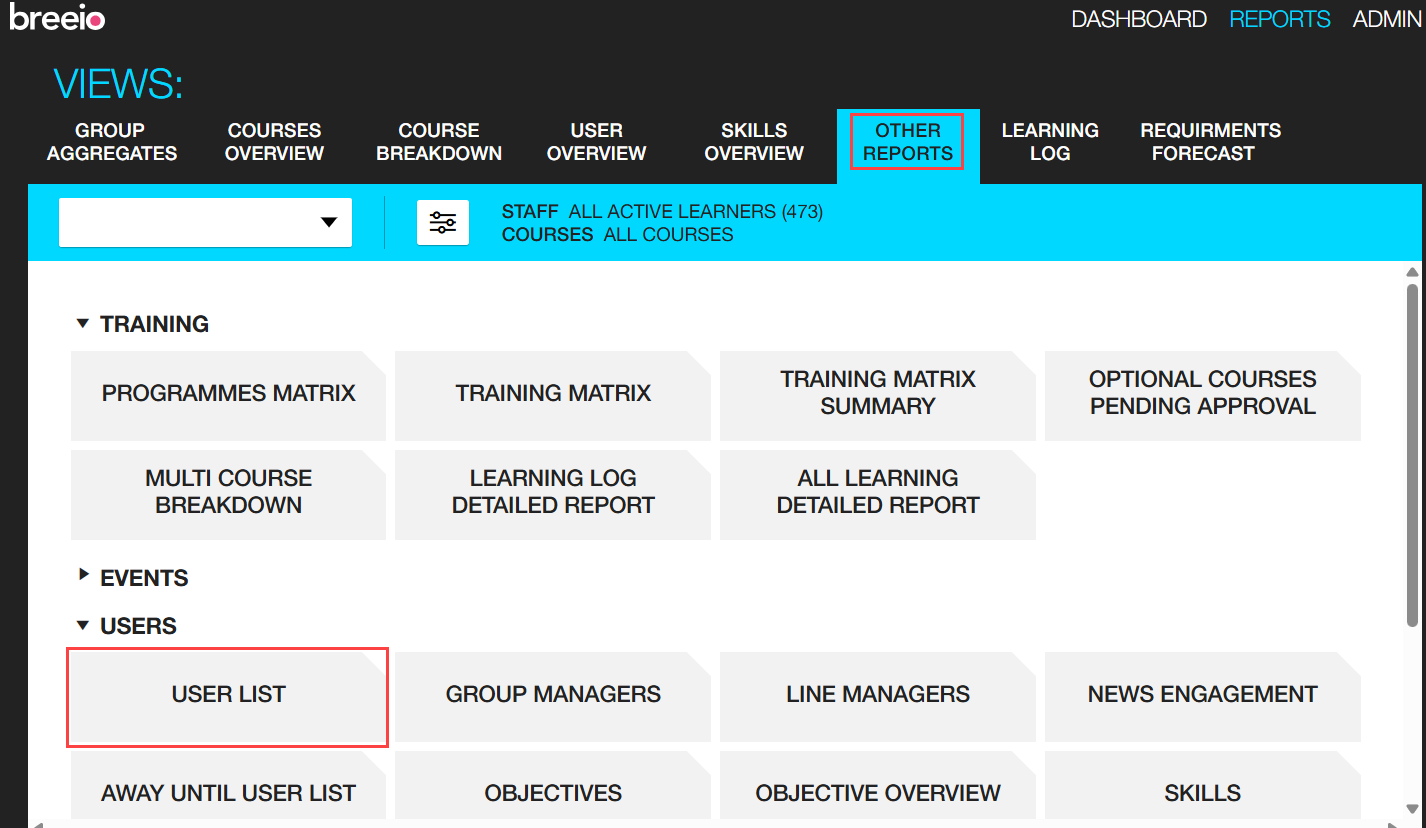This screenshot has height=828, width=1426.
Task: Open the empty group dropdown
Action: 205,222
